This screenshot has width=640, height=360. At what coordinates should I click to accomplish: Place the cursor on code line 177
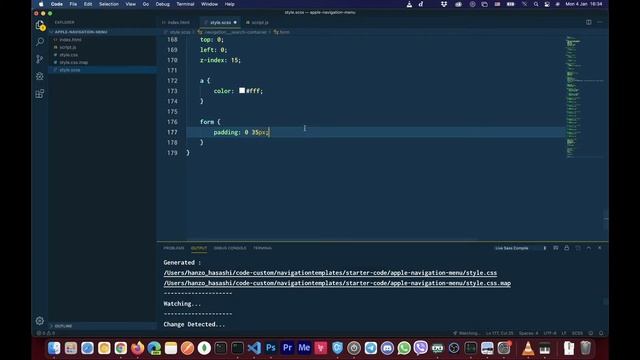376,132
